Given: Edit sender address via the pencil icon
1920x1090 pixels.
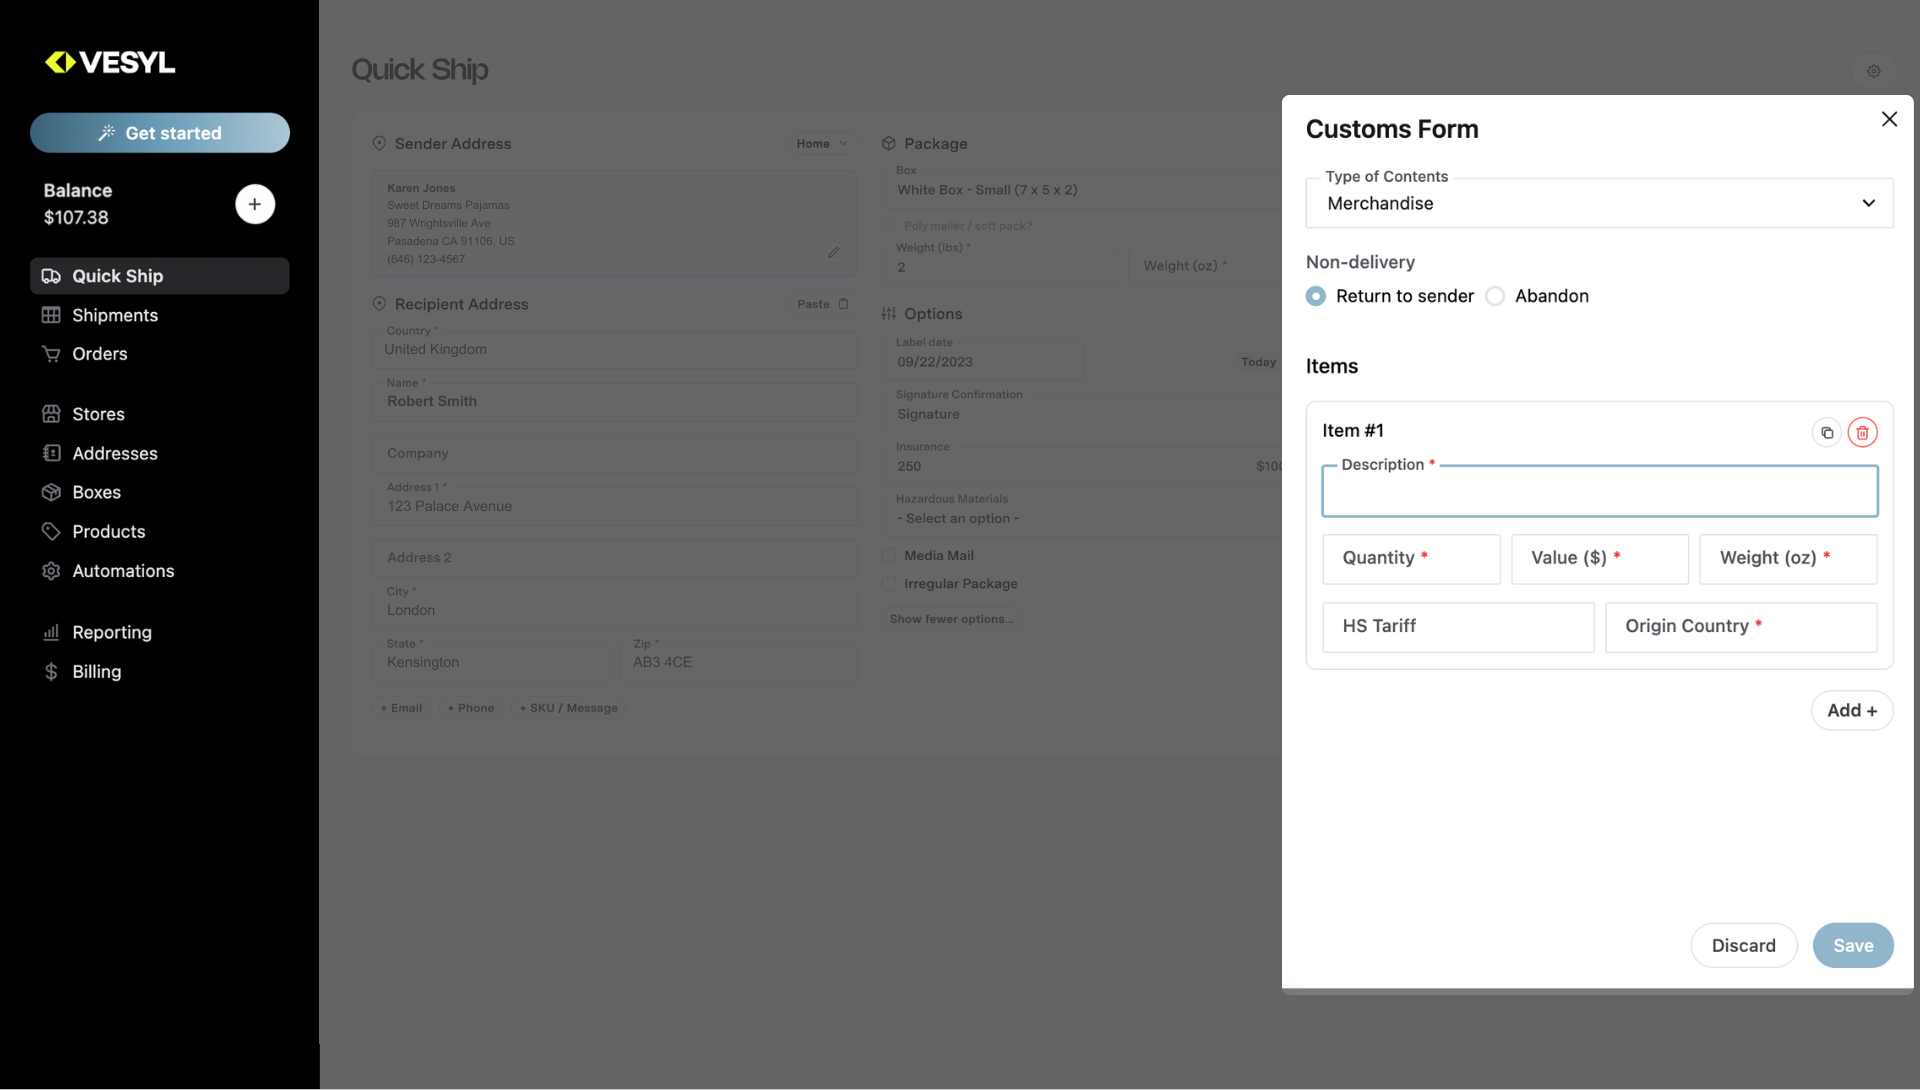Looking at the screenshot, I should (835, 252).
